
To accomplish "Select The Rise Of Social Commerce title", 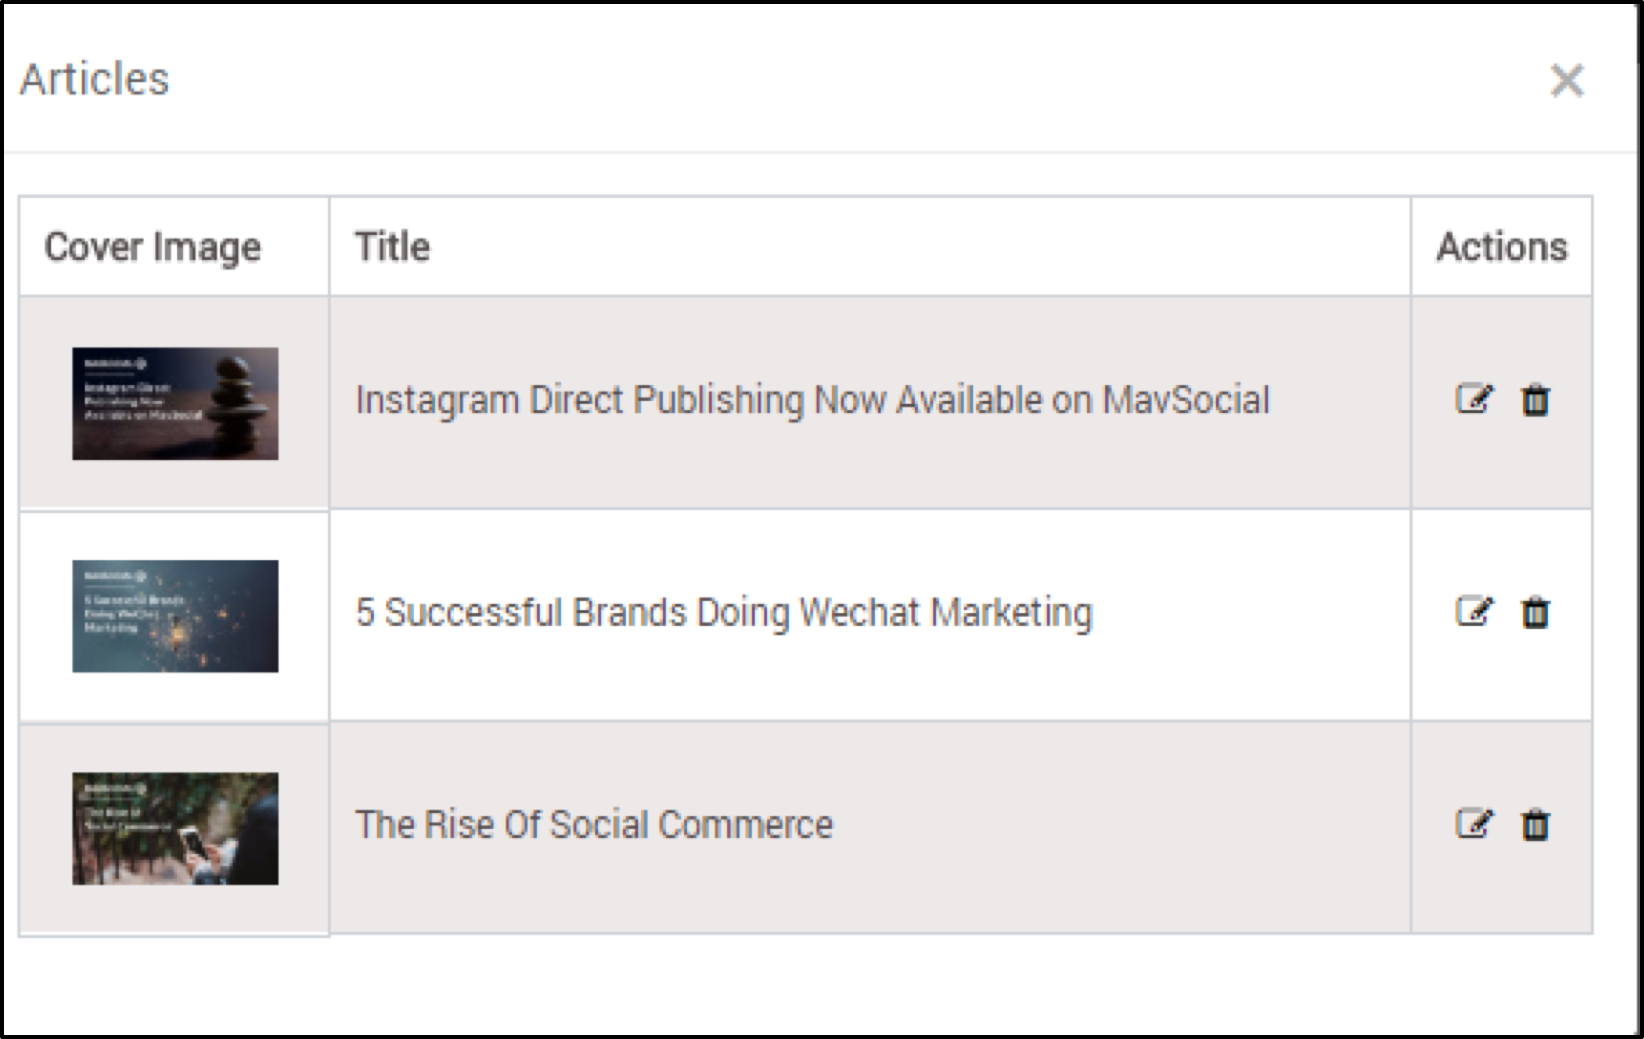I will pos(594,825).
